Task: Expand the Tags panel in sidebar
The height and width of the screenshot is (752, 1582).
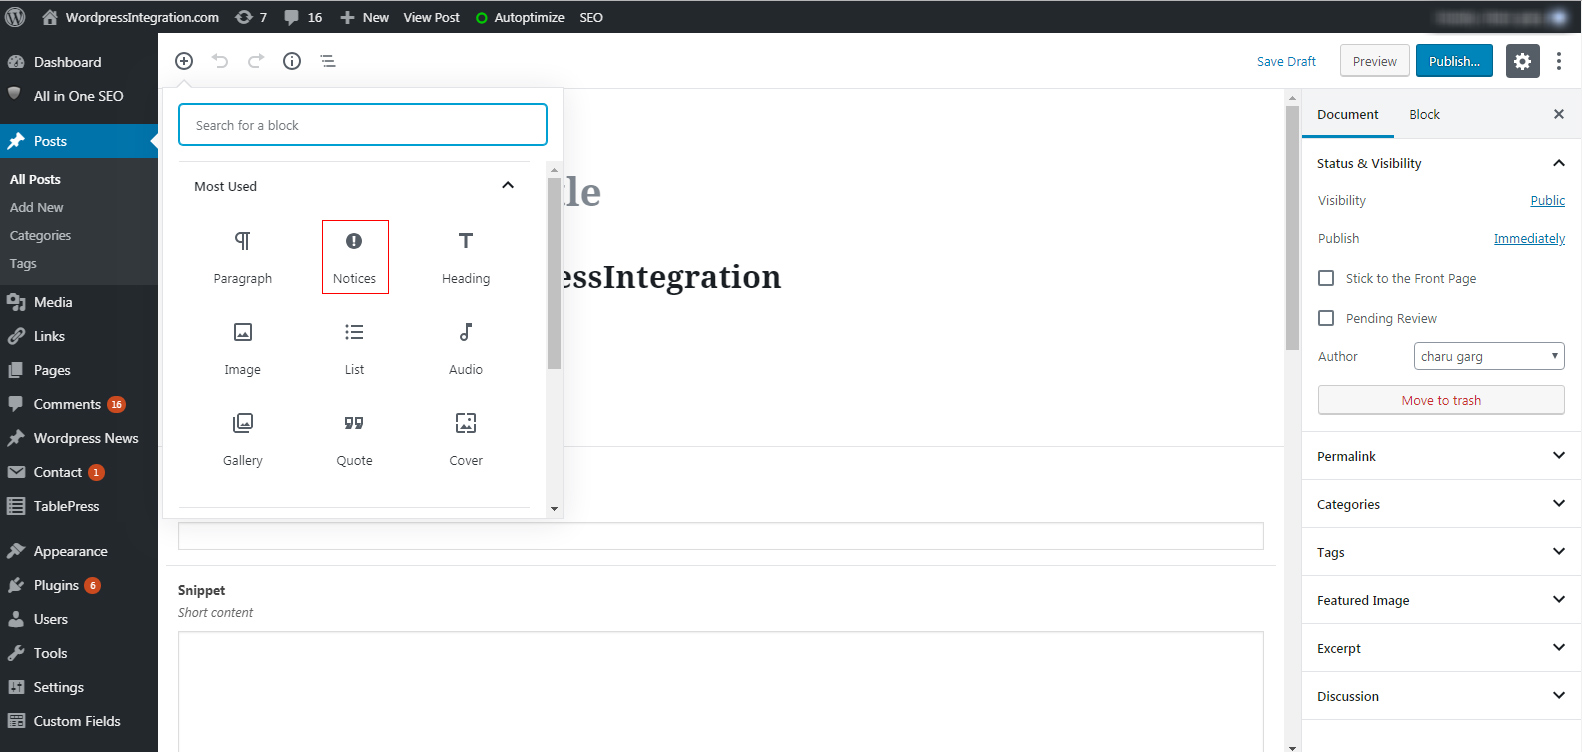Action: (1441, 552)
